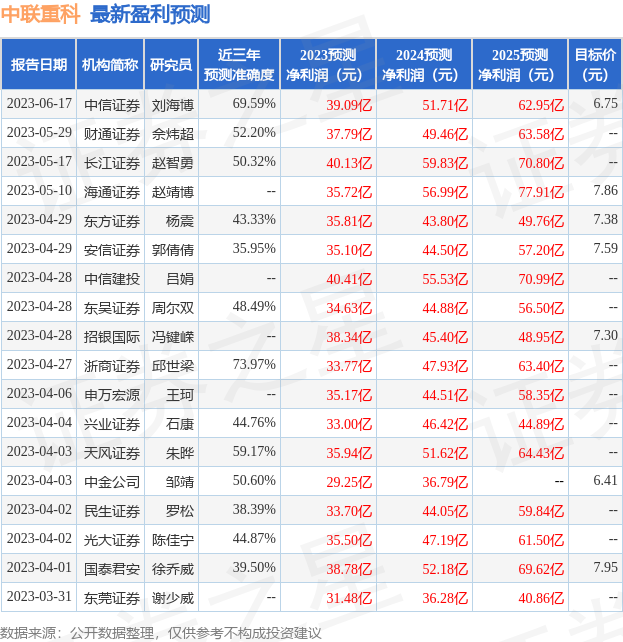Click the 天风证券 institution cell
This screenshot has height=642, width=623.
pyautogui.click(x=112, y=453)
